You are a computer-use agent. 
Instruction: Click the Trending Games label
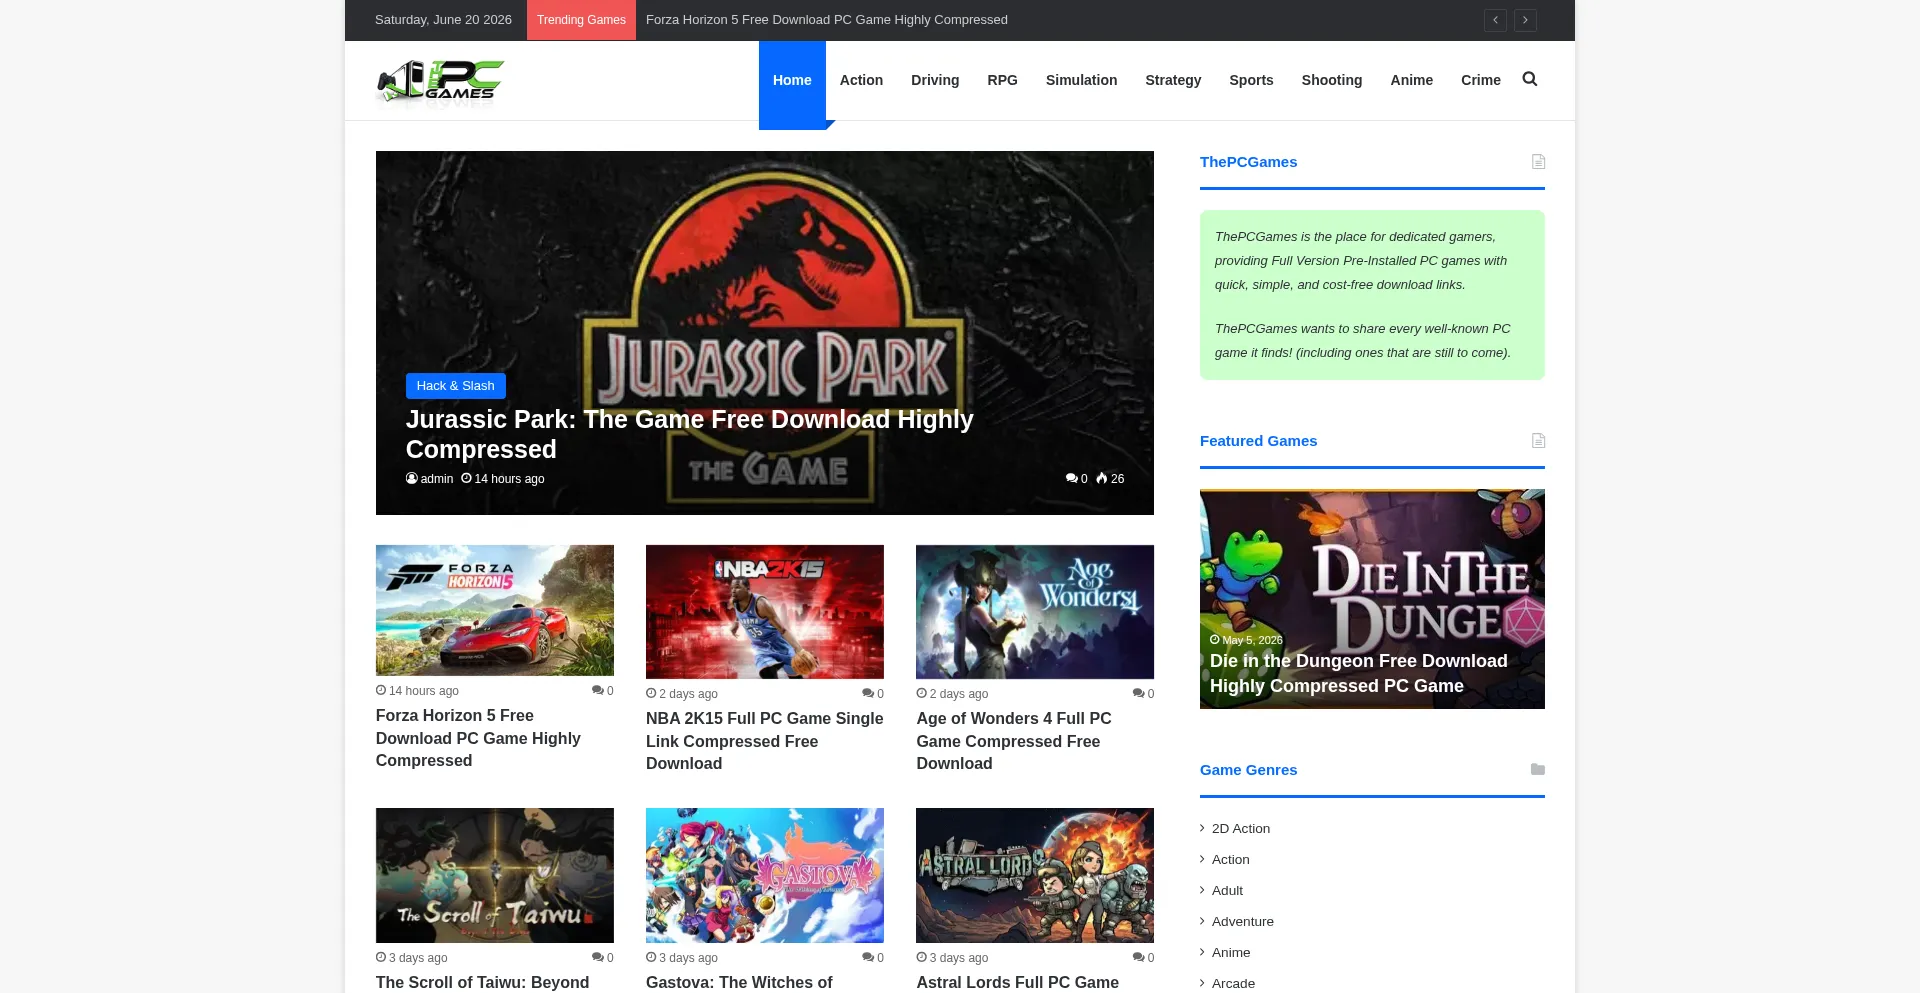[x=581, y=20]
